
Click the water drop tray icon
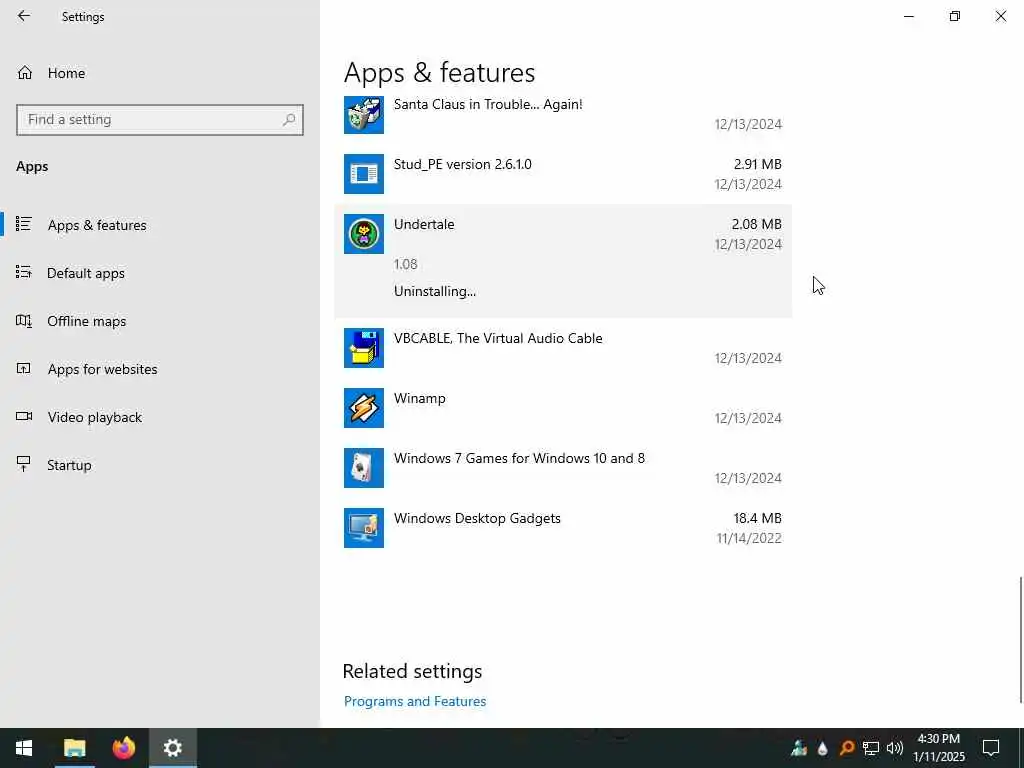click(823, 748)
